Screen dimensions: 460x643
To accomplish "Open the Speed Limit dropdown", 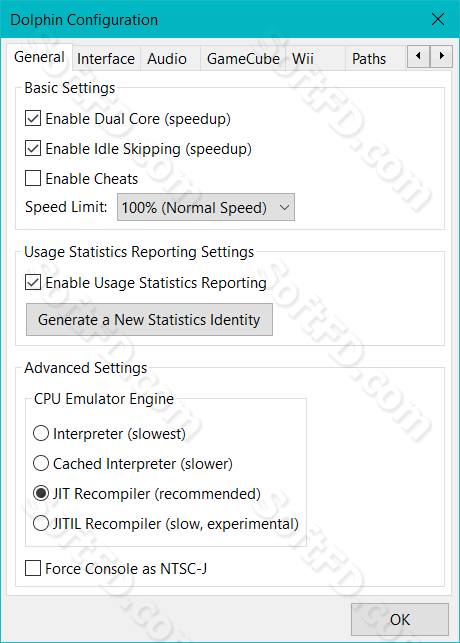I will click(206, 207).
